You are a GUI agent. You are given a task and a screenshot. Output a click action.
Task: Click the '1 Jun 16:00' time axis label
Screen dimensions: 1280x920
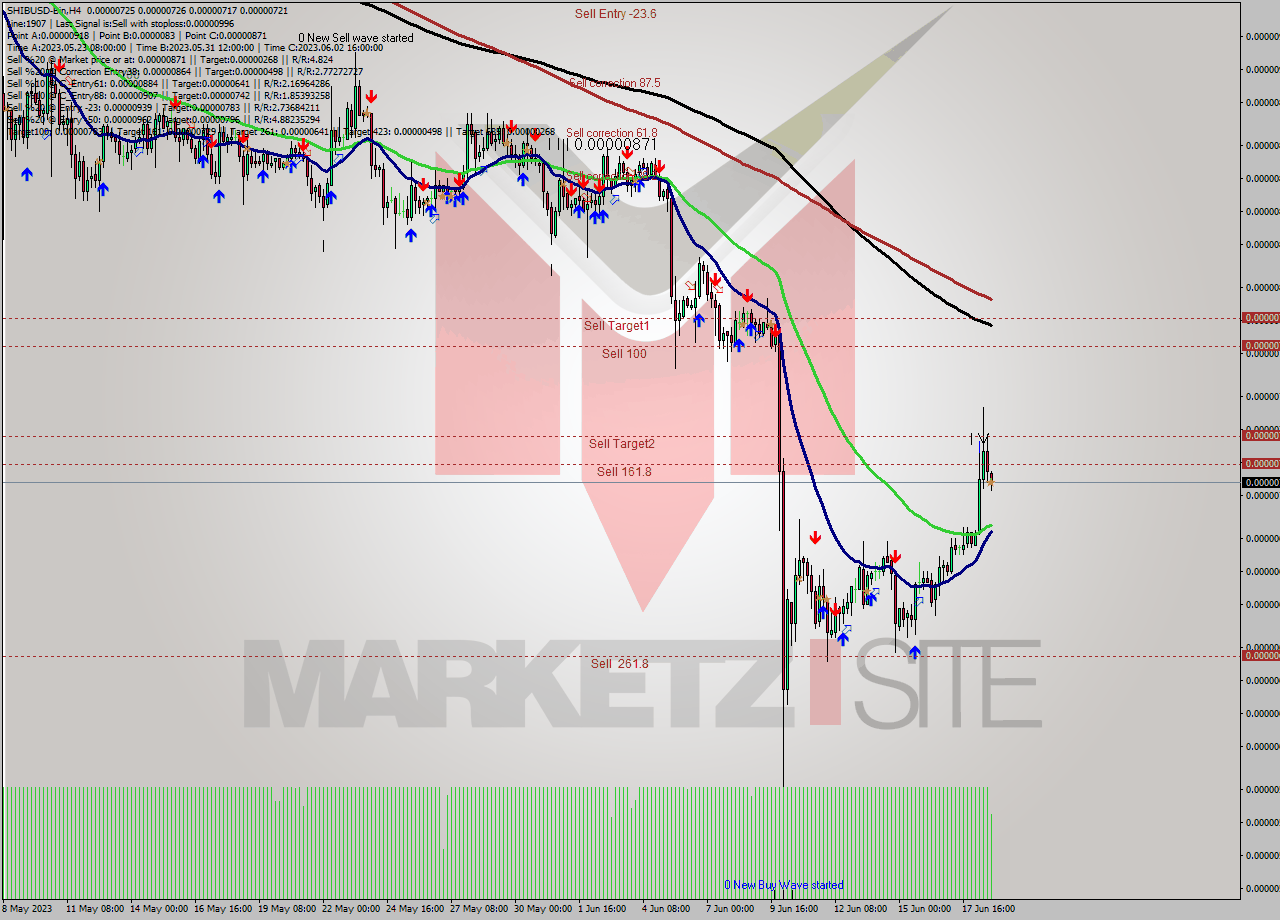tap(602, 909)
